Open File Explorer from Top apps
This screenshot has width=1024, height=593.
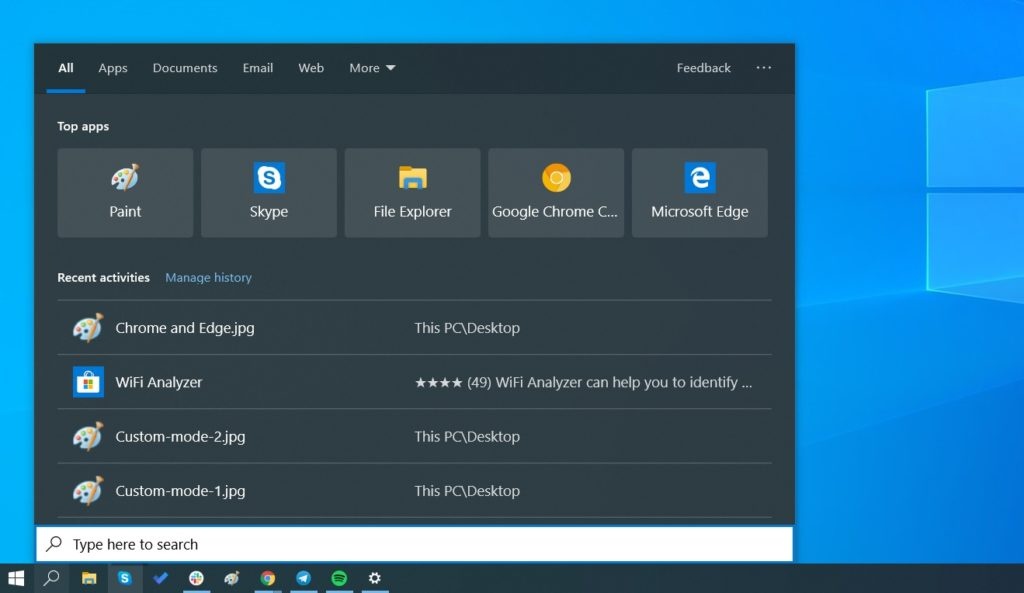point(412,192)
